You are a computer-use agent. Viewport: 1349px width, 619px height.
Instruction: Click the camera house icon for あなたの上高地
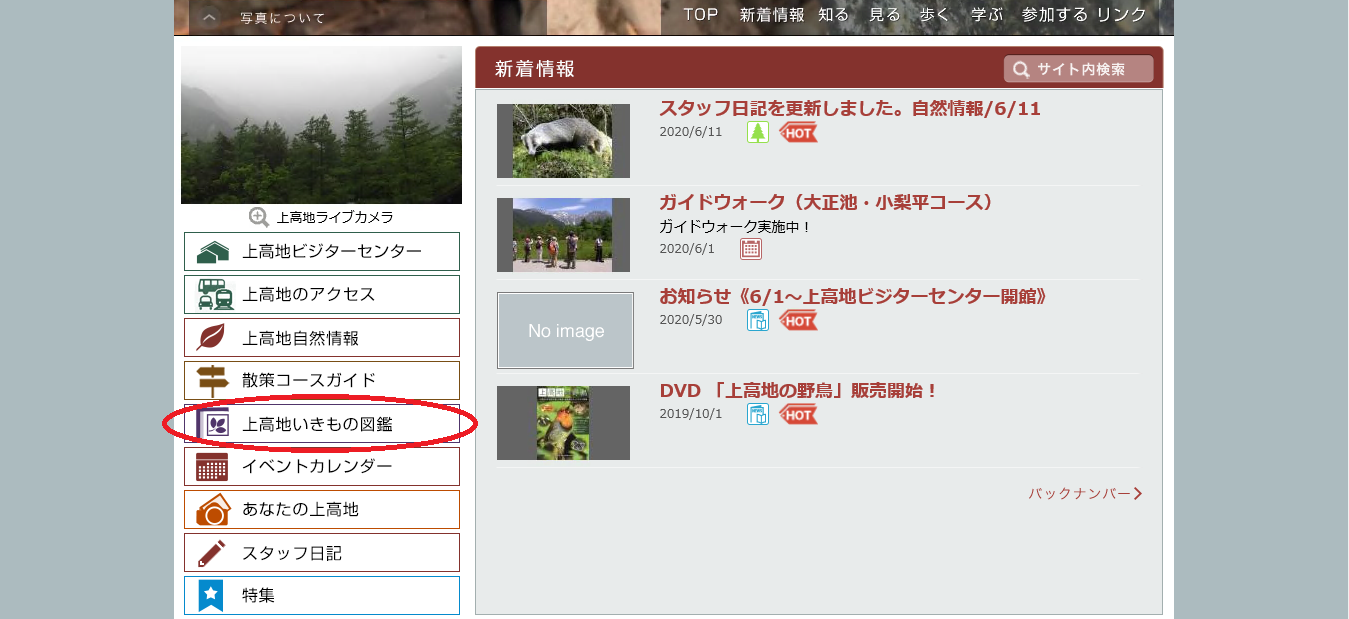click(x=212, y=510)
